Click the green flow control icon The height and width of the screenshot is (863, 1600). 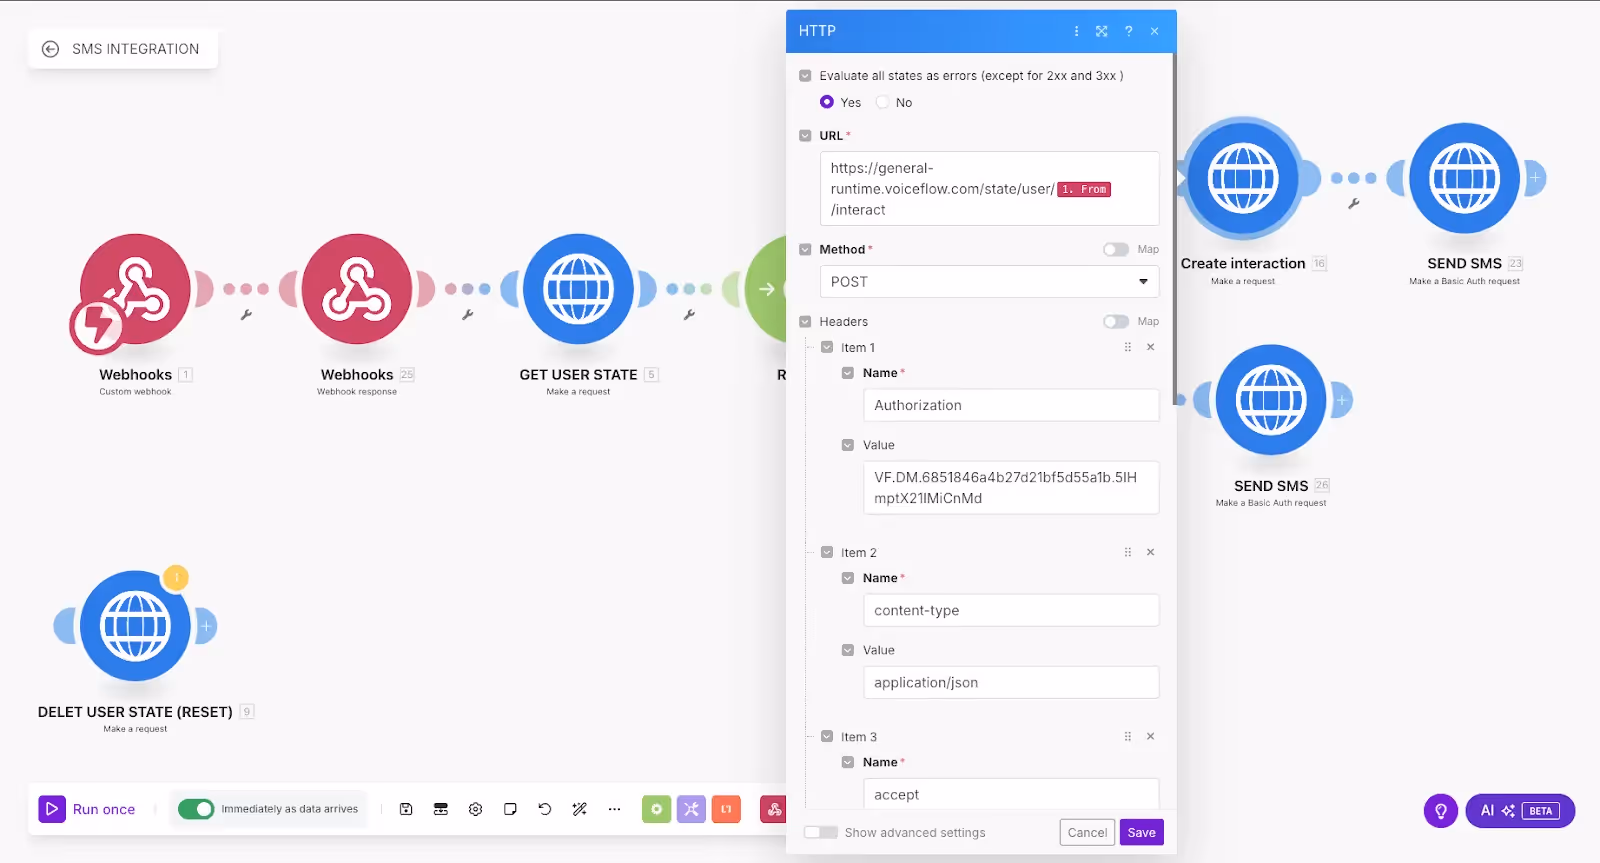click(x=656, y=809)
